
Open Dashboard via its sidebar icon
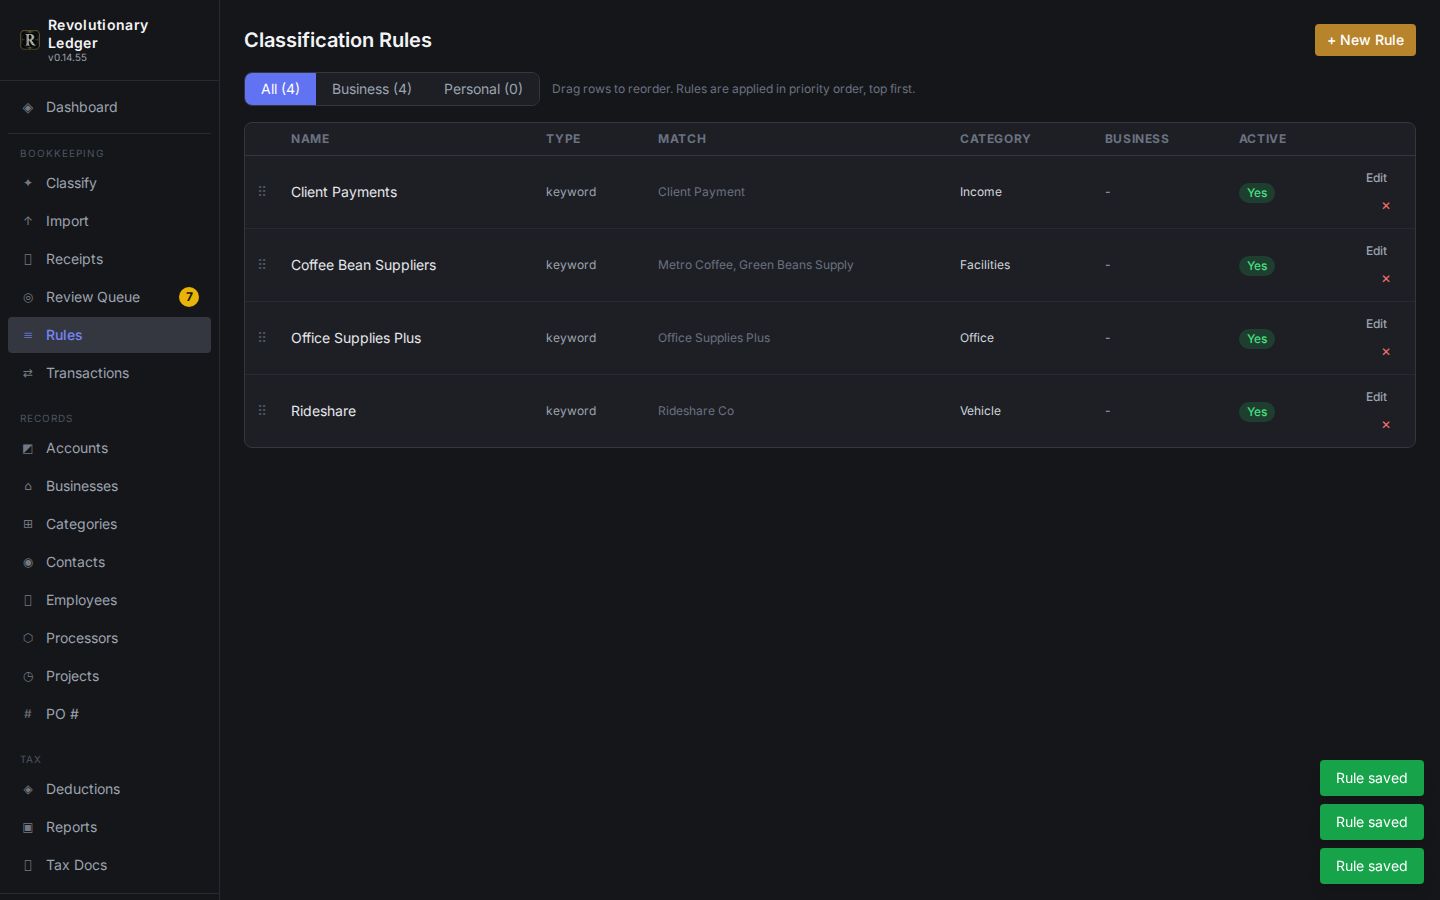28,108
